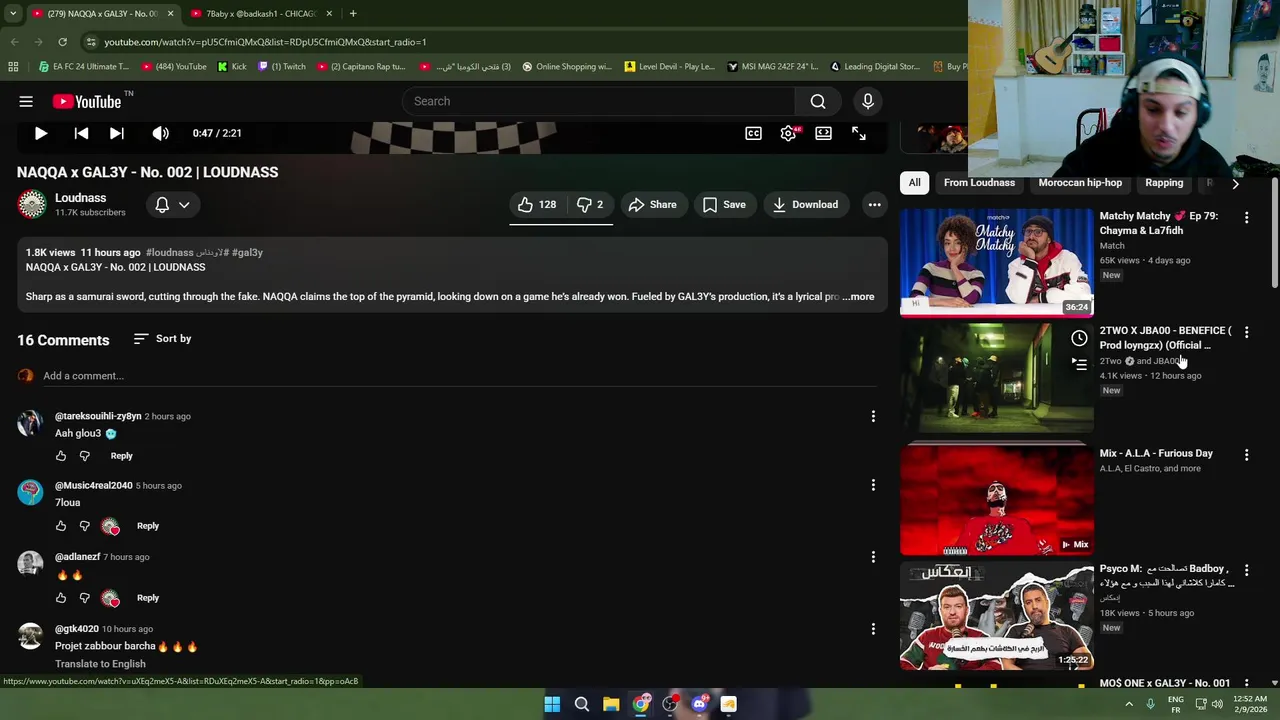Image resolution: width=1280 pixels, height=720 pixels.
Task: Mute the video volume
Action: (160, 133)
